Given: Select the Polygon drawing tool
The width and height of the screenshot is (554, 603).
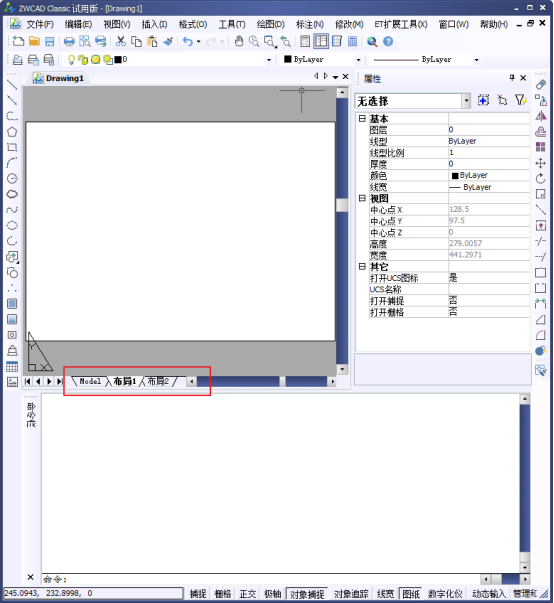Looking at the screenshot, I should [12, 132].
